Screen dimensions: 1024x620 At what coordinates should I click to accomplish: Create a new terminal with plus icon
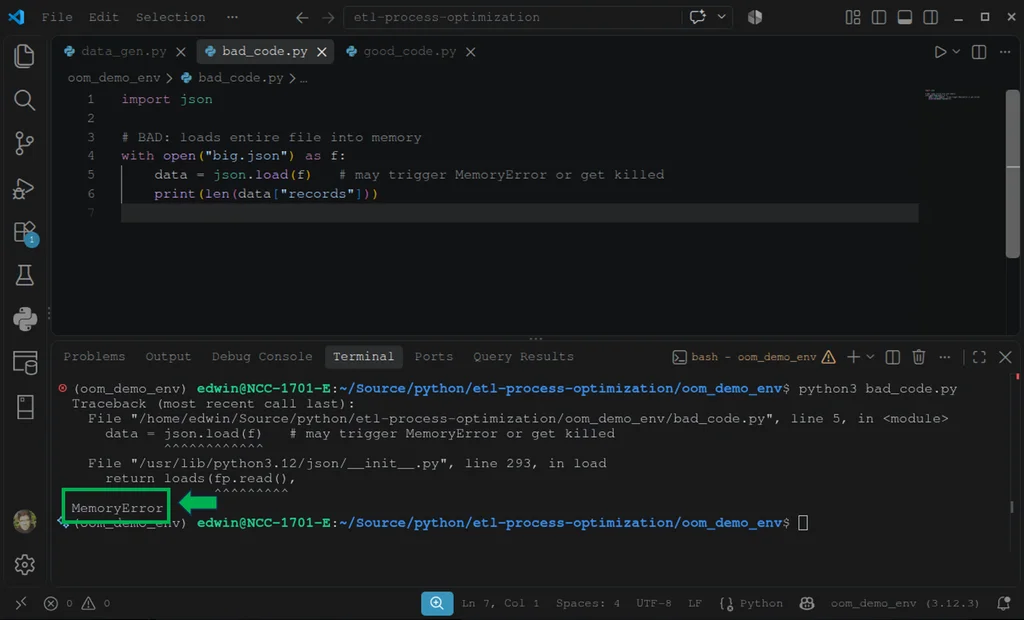(x=853, y=357)
